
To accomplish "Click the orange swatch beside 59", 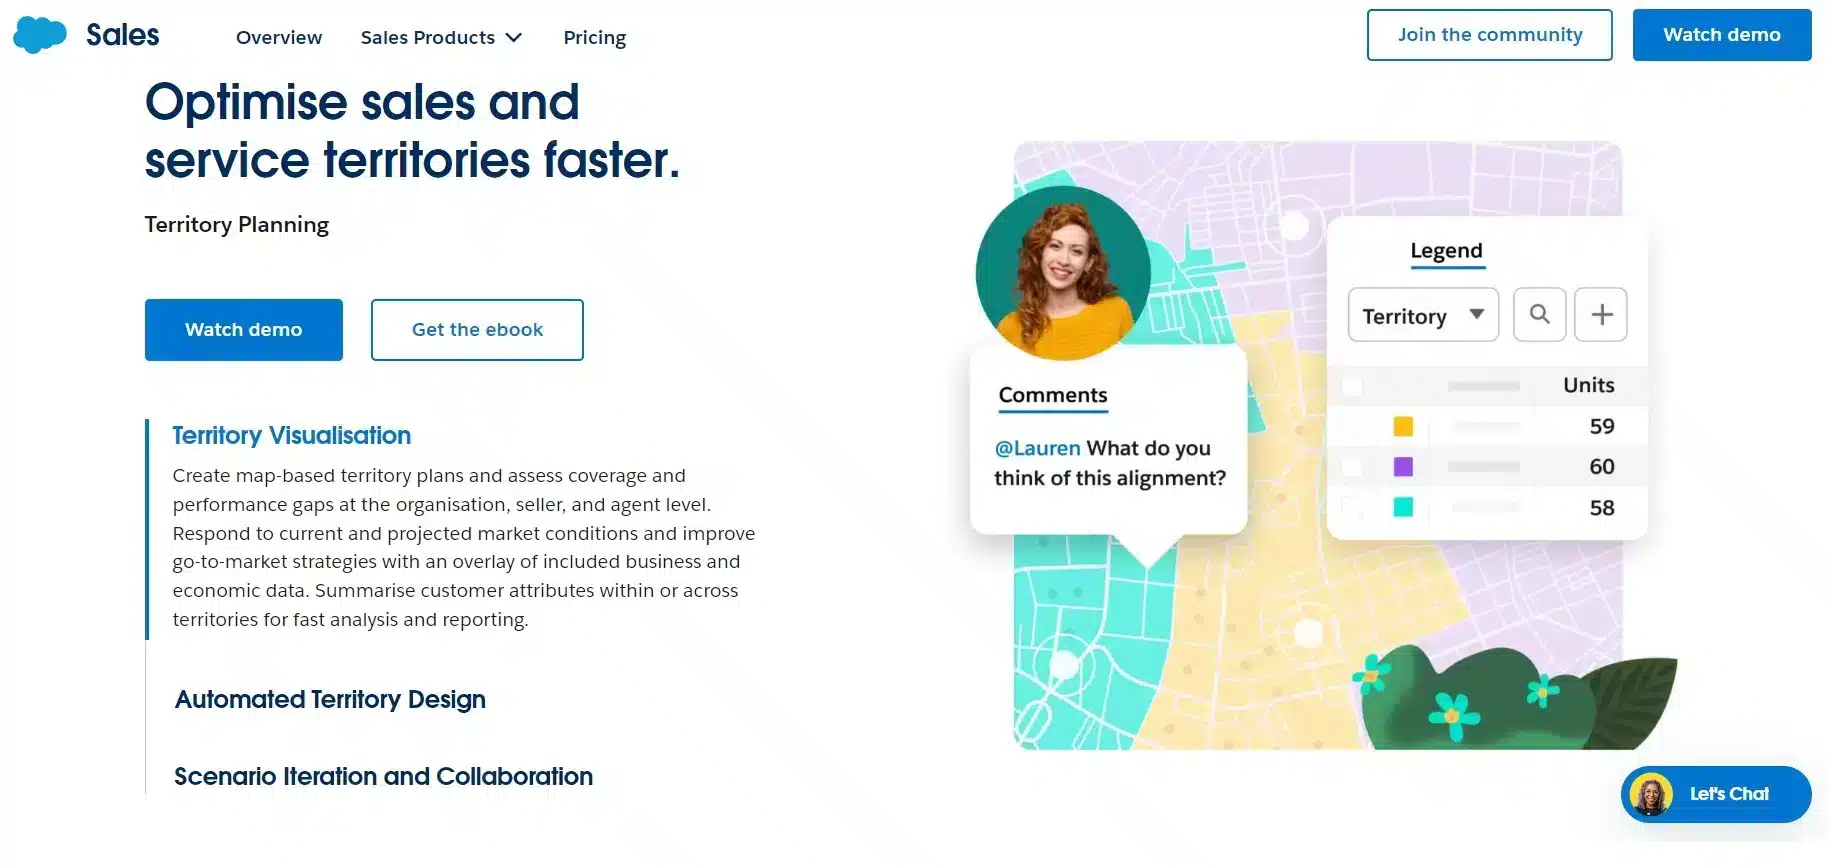I will pyautogui.click(x=1403, y=427).
